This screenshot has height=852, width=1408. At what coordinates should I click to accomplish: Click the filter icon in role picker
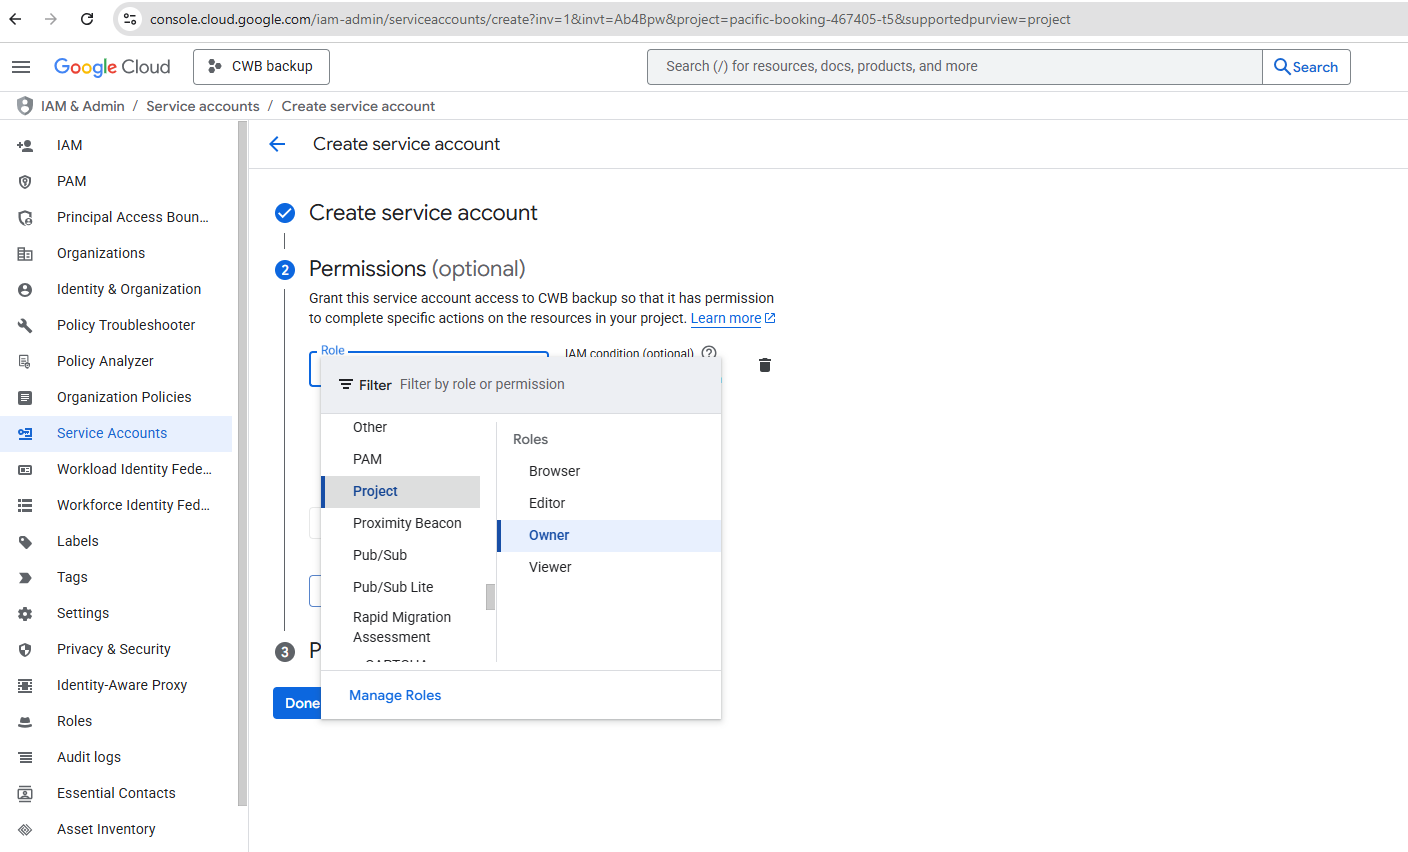pos(346,384)
